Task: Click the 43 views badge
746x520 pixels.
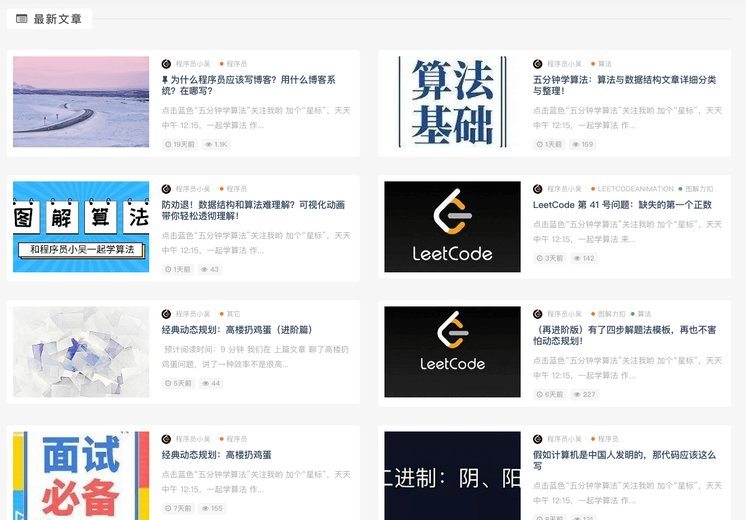Action: 210,269
